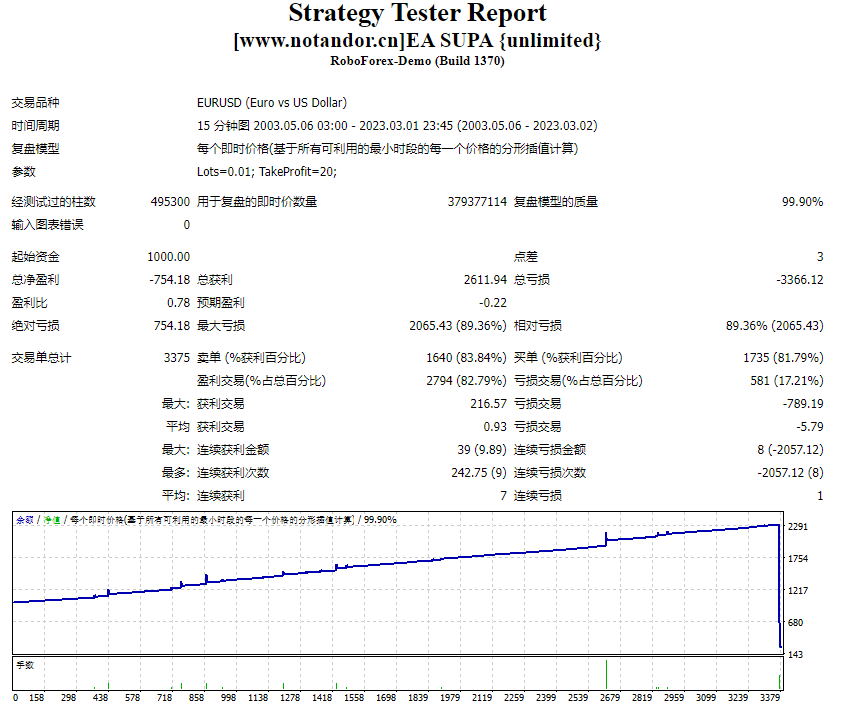Click the tall green lot bar near 2679
Image resolution: width=842 pixels, height=710 pixels.
coord(606,675)
